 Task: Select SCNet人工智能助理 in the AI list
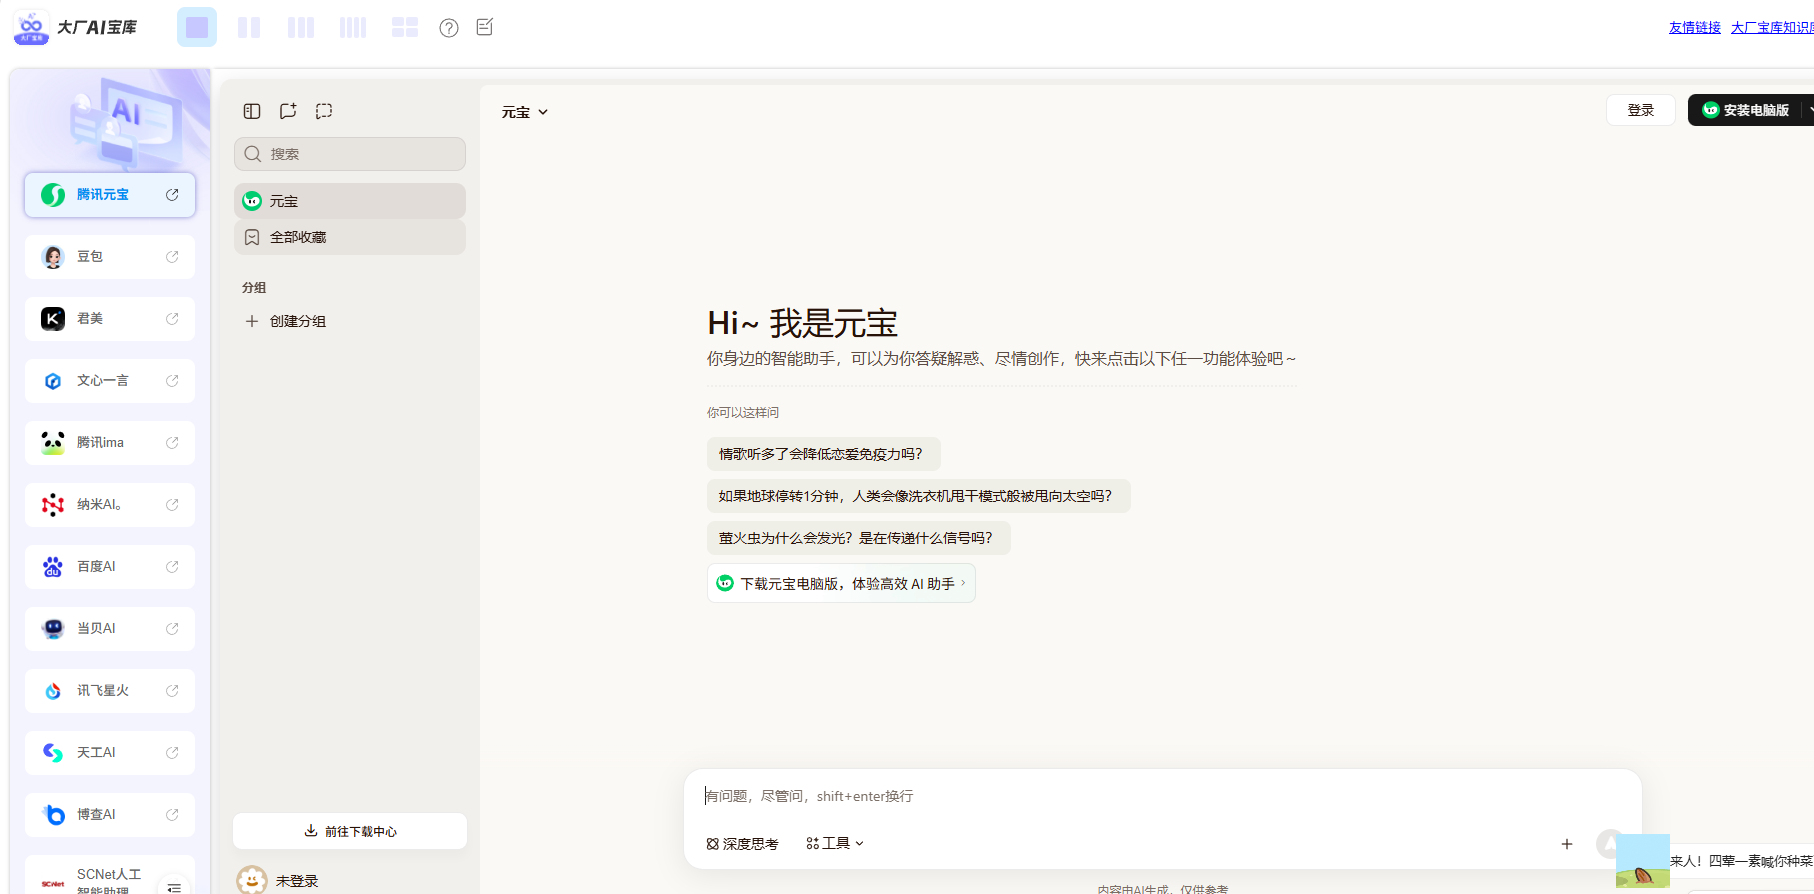pyautogui.click(x=110, y=875)
